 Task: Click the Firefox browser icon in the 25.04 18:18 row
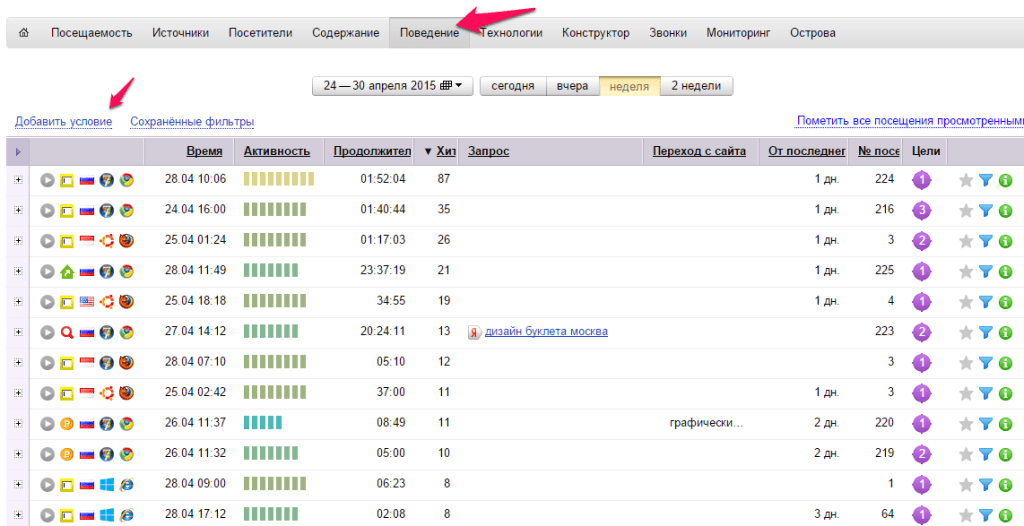(x=126, y=302)
